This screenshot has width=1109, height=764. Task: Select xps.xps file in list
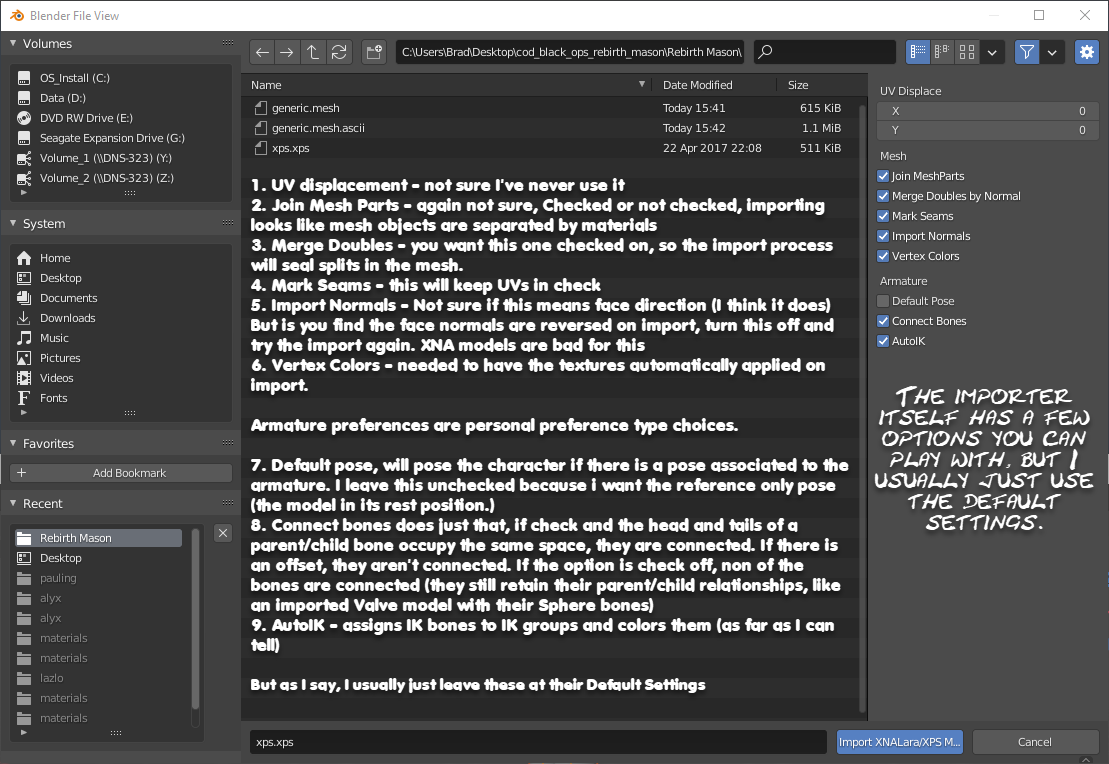pos(550,148)
